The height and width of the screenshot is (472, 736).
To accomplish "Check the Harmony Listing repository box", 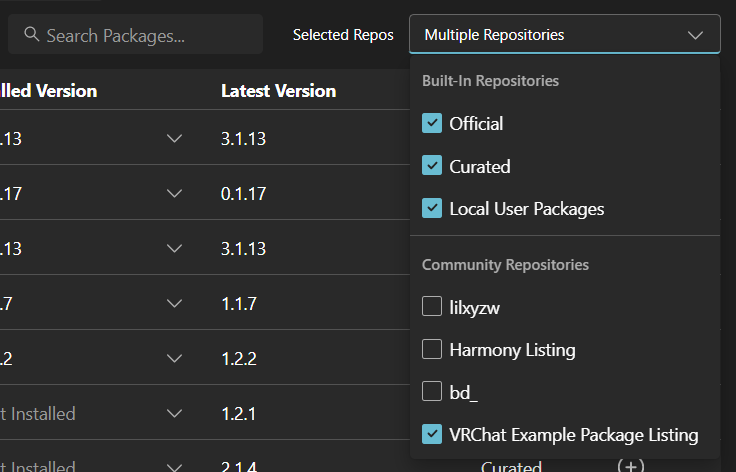I will click(x=432, y=349).
